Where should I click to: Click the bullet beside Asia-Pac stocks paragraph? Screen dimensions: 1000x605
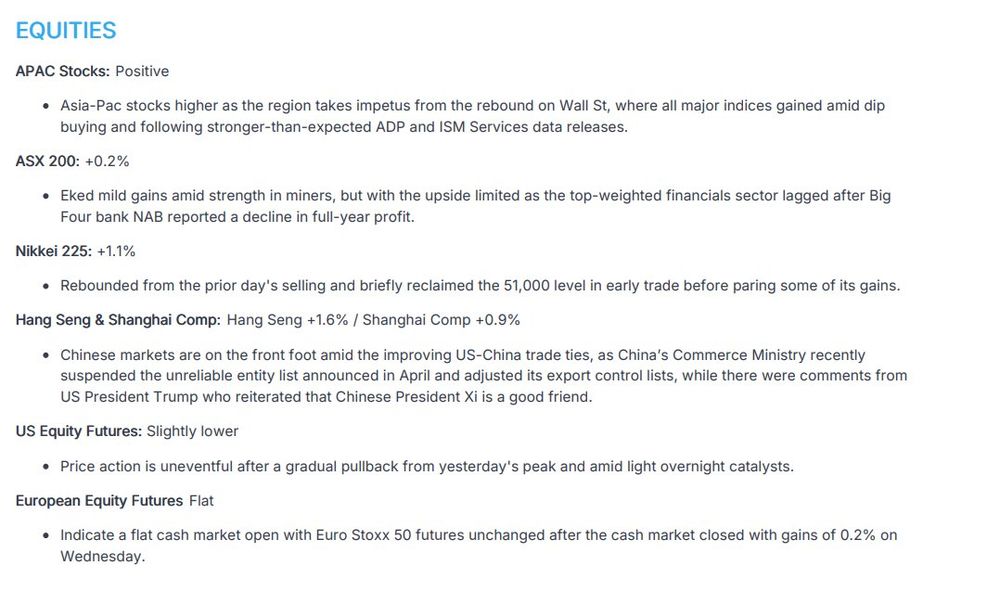(x=46, y=106)
